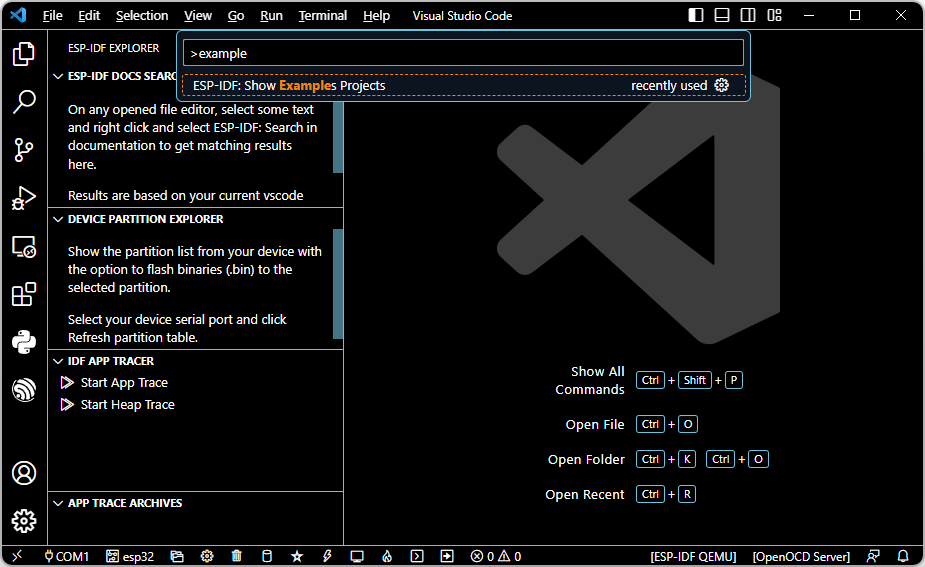Open Terminal menu
The width and height of the screenshot is (925, 567).
(x=323, y=15)
